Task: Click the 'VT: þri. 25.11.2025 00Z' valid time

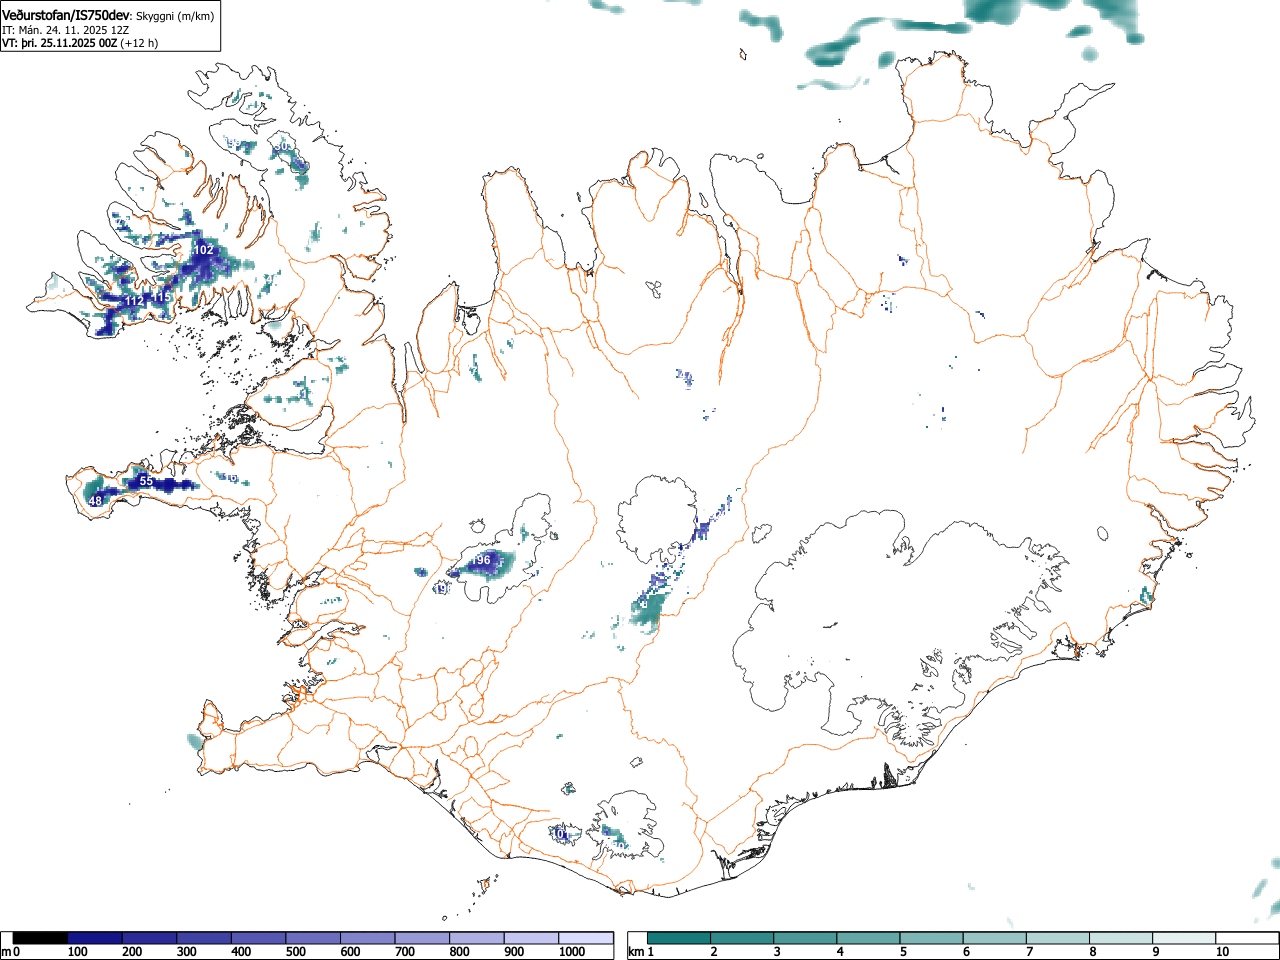Action: pyautogui.click(x=59, y=43)
